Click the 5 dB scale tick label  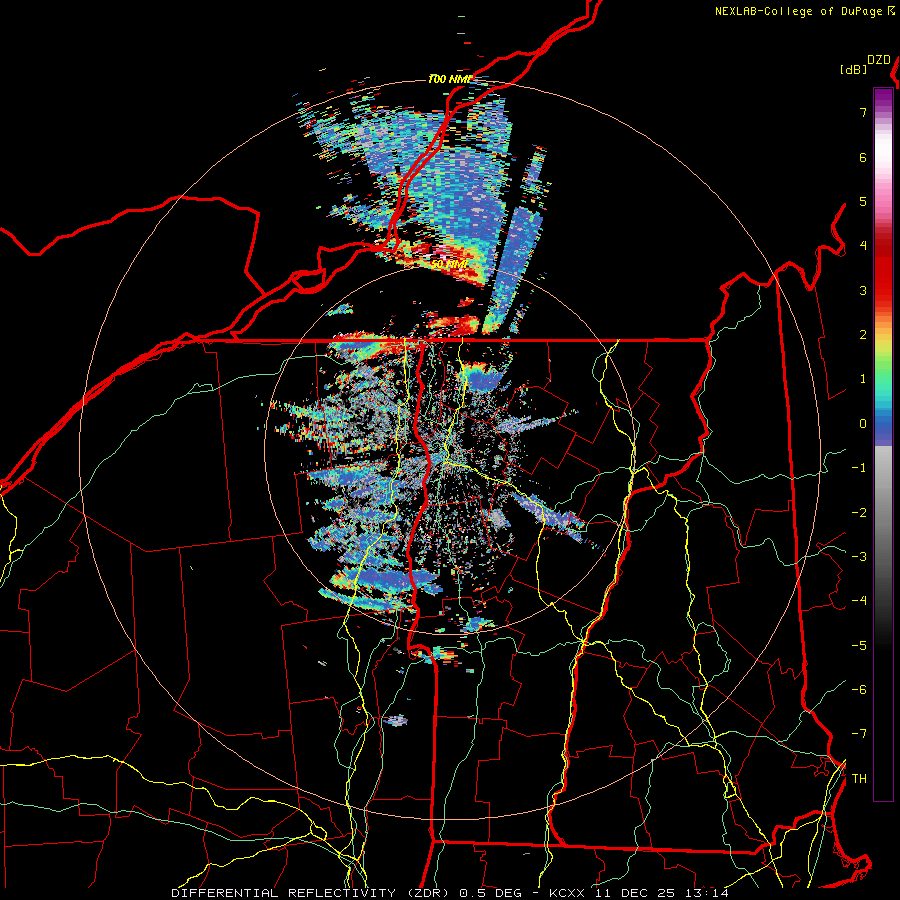coord(863,201)
